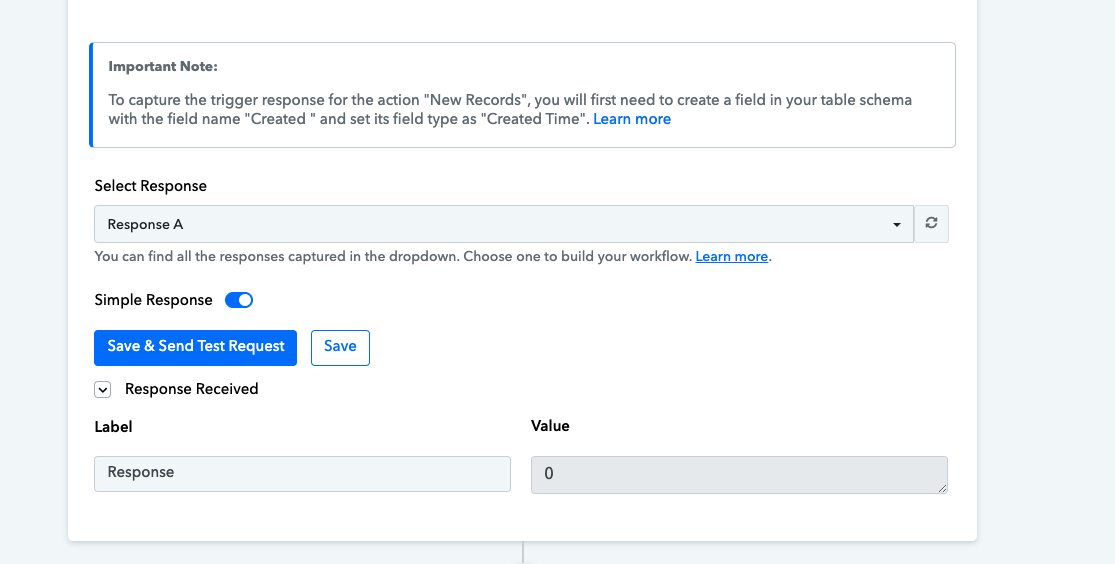
Task: Click the Response Received text
Action: coord(191,389)
